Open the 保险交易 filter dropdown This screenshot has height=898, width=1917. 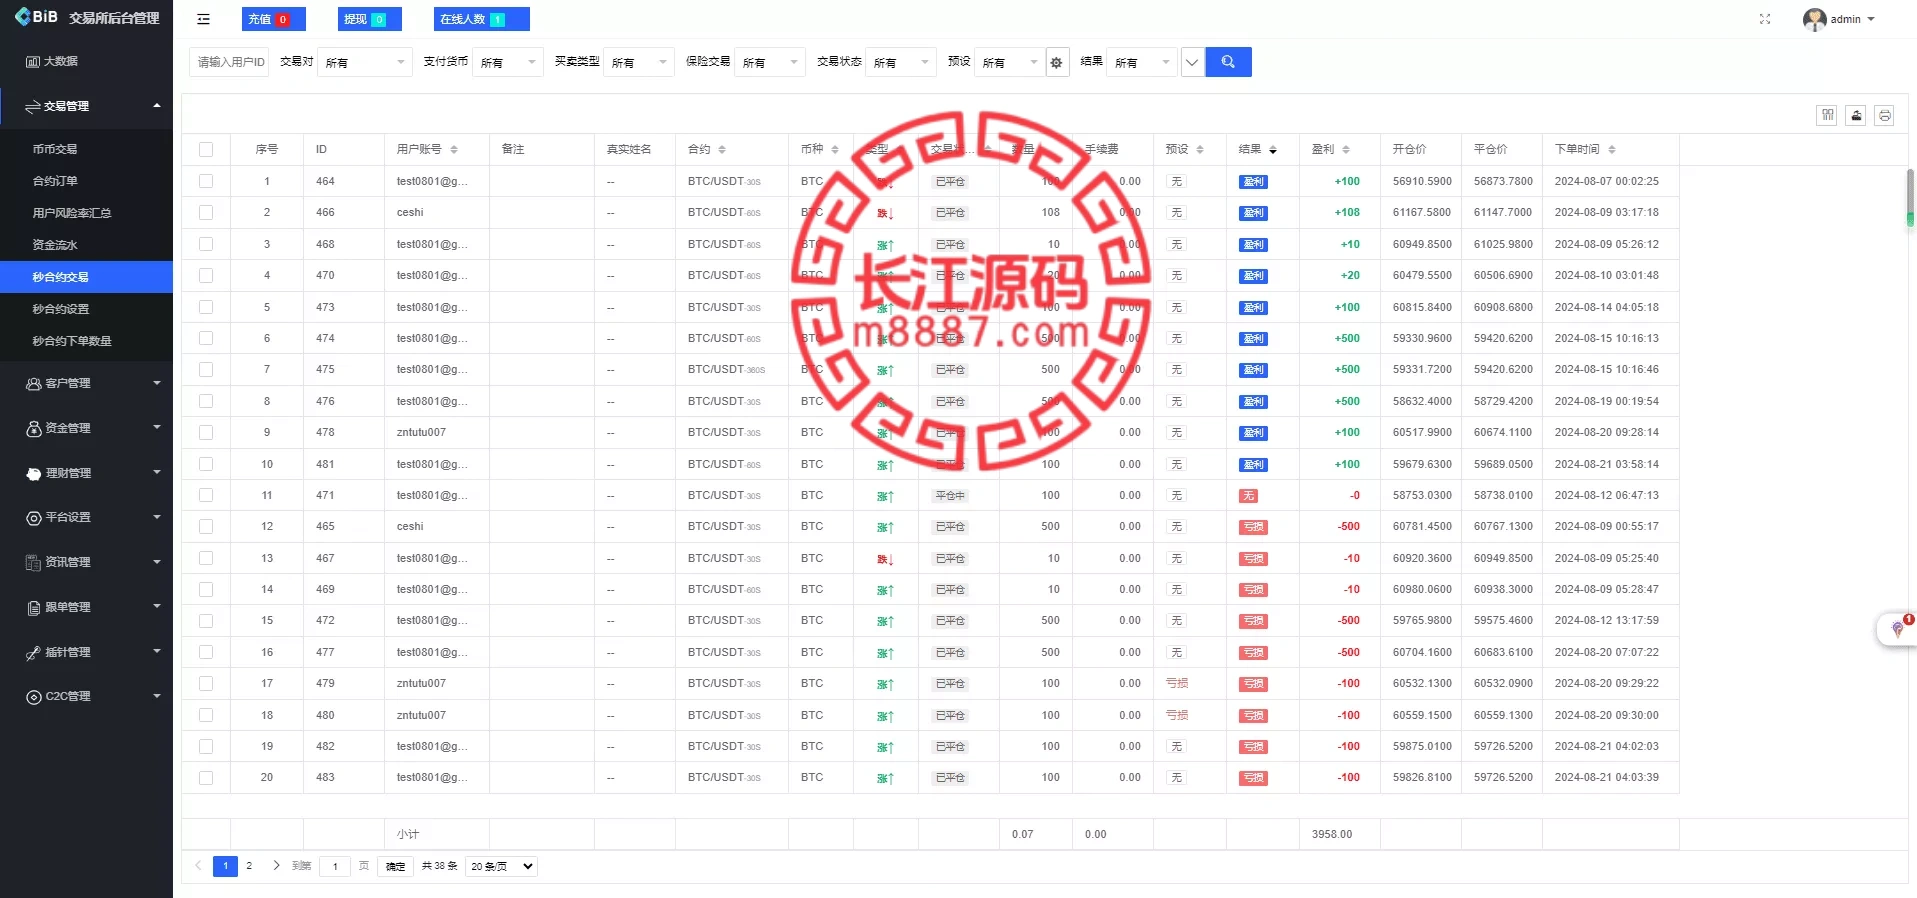[x=770, y=62]
